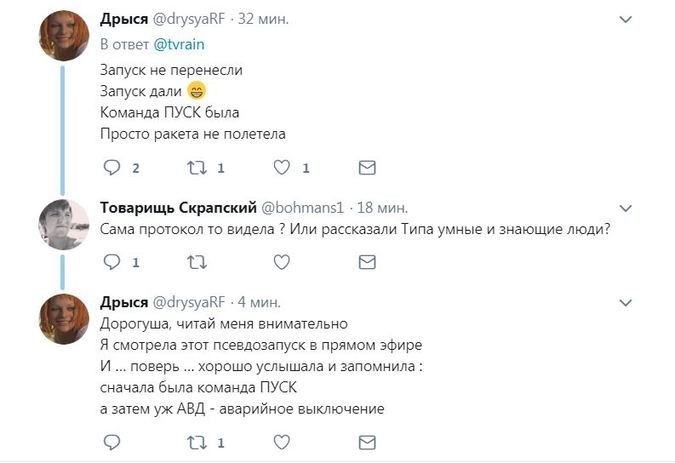Like the last Дрыся tweet
This screenshot has width=675, height=463.
click(x=281, y=441)
